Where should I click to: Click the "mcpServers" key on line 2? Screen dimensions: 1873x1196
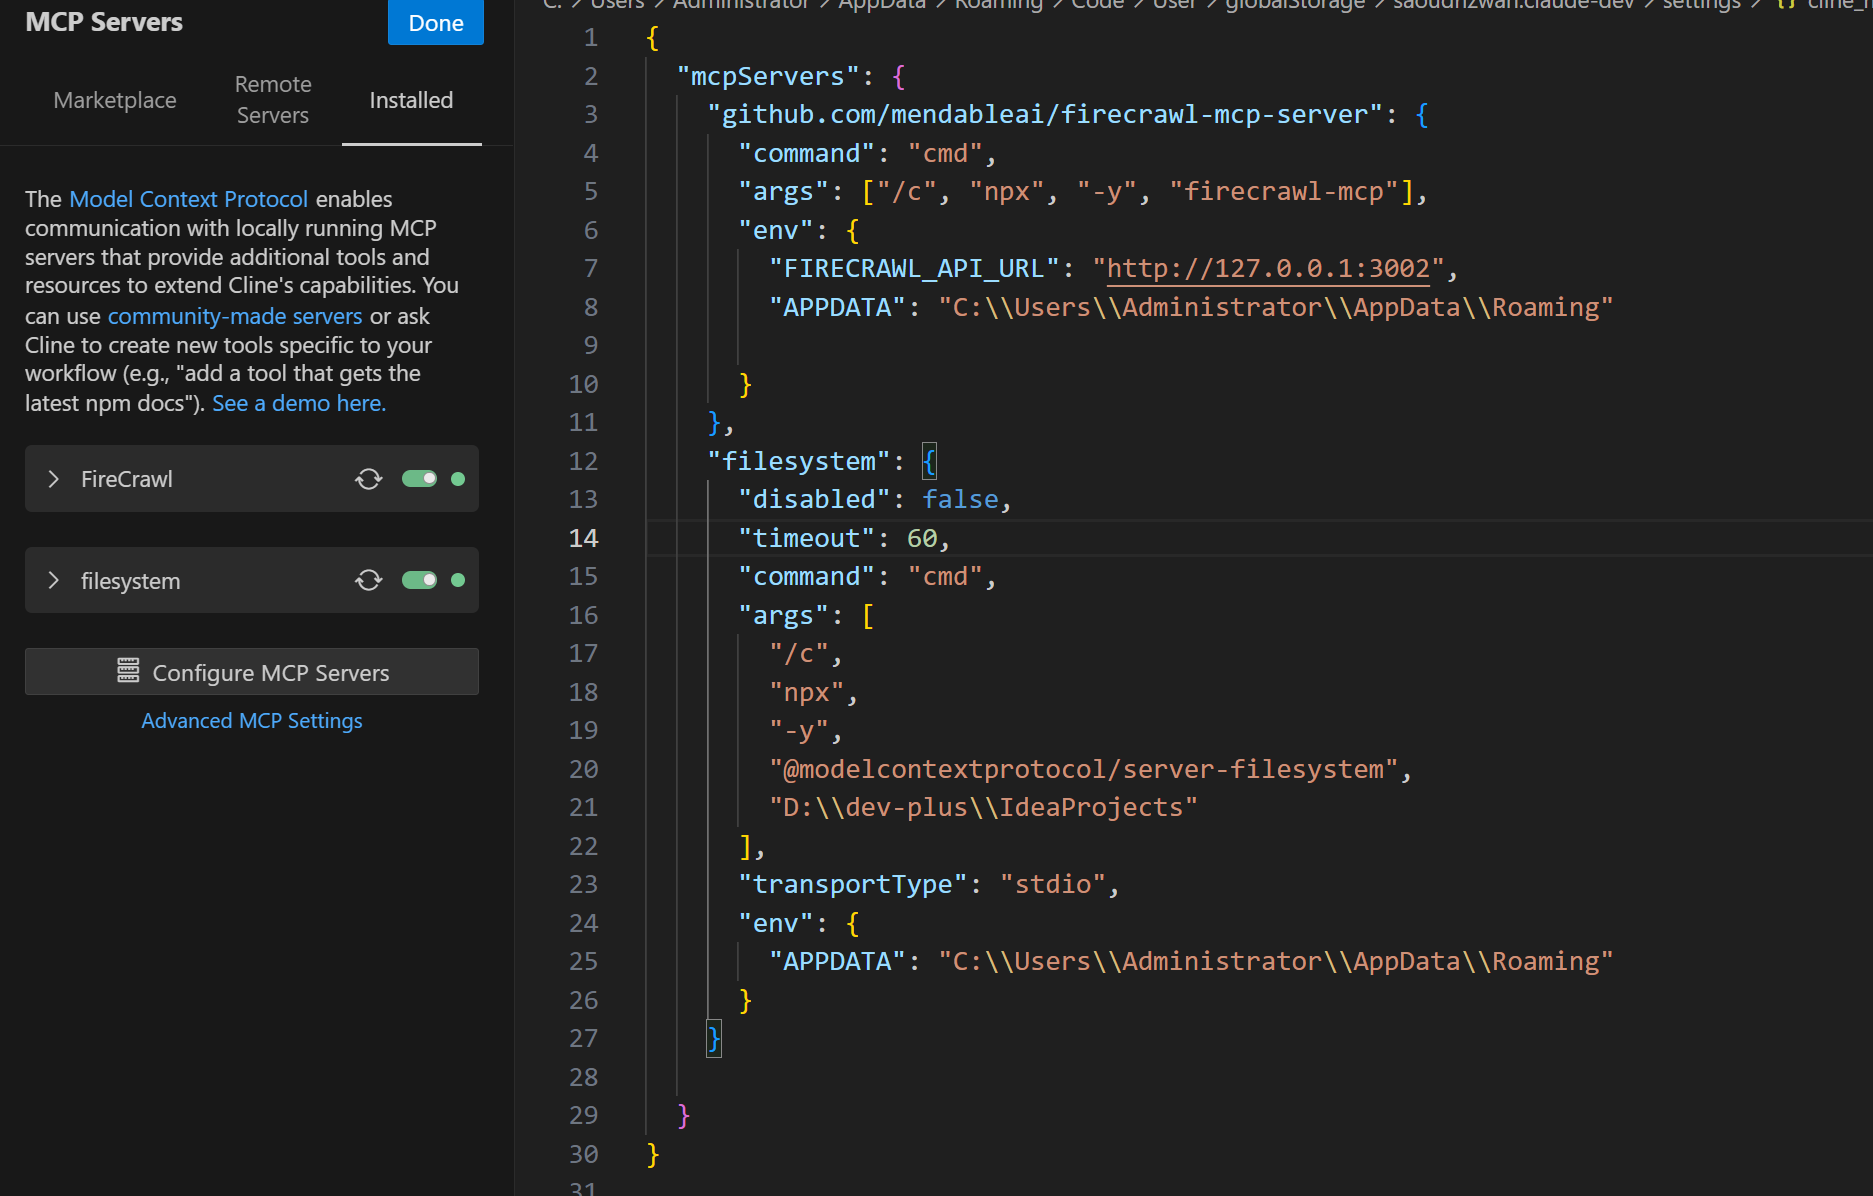coord(768,76)
